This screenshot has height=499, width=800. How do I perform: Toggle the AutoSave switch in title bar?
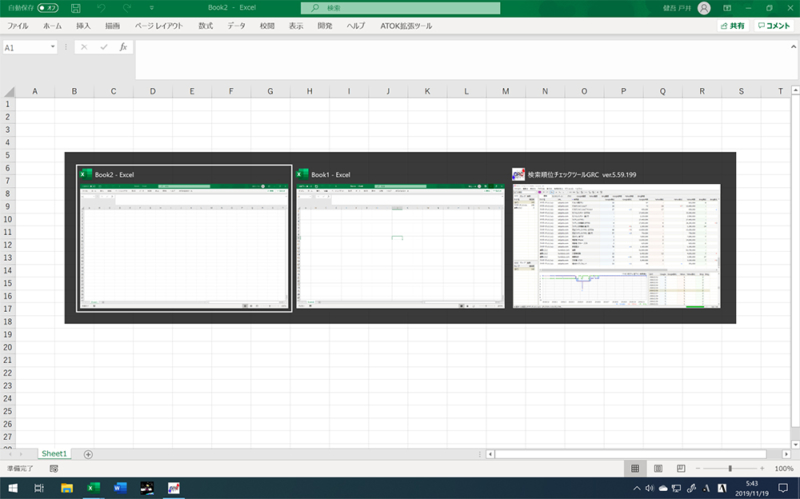point(47,8)
